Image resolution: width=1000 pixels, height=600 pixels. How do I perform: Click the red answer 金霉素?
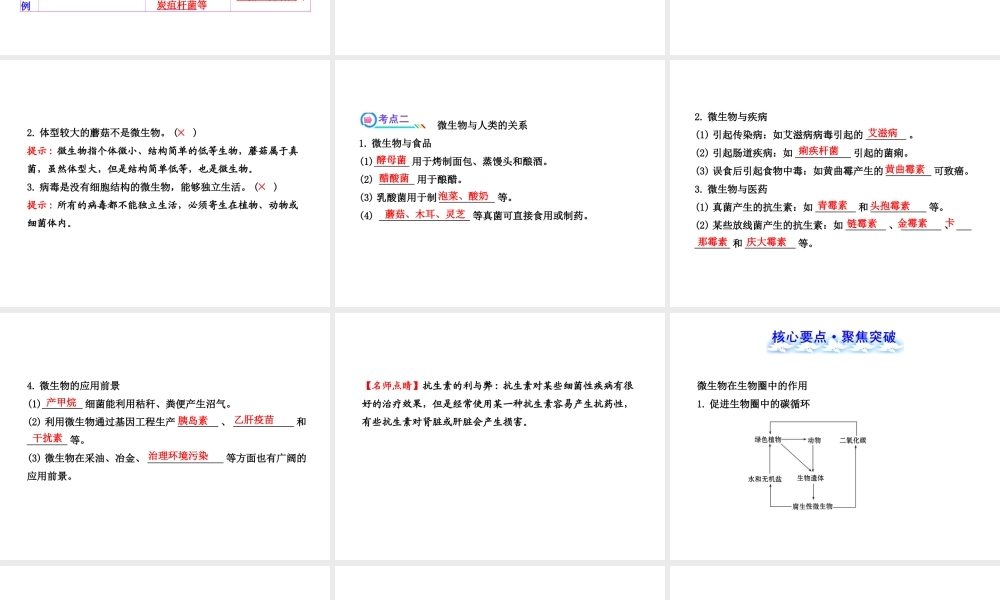[913, 223]
